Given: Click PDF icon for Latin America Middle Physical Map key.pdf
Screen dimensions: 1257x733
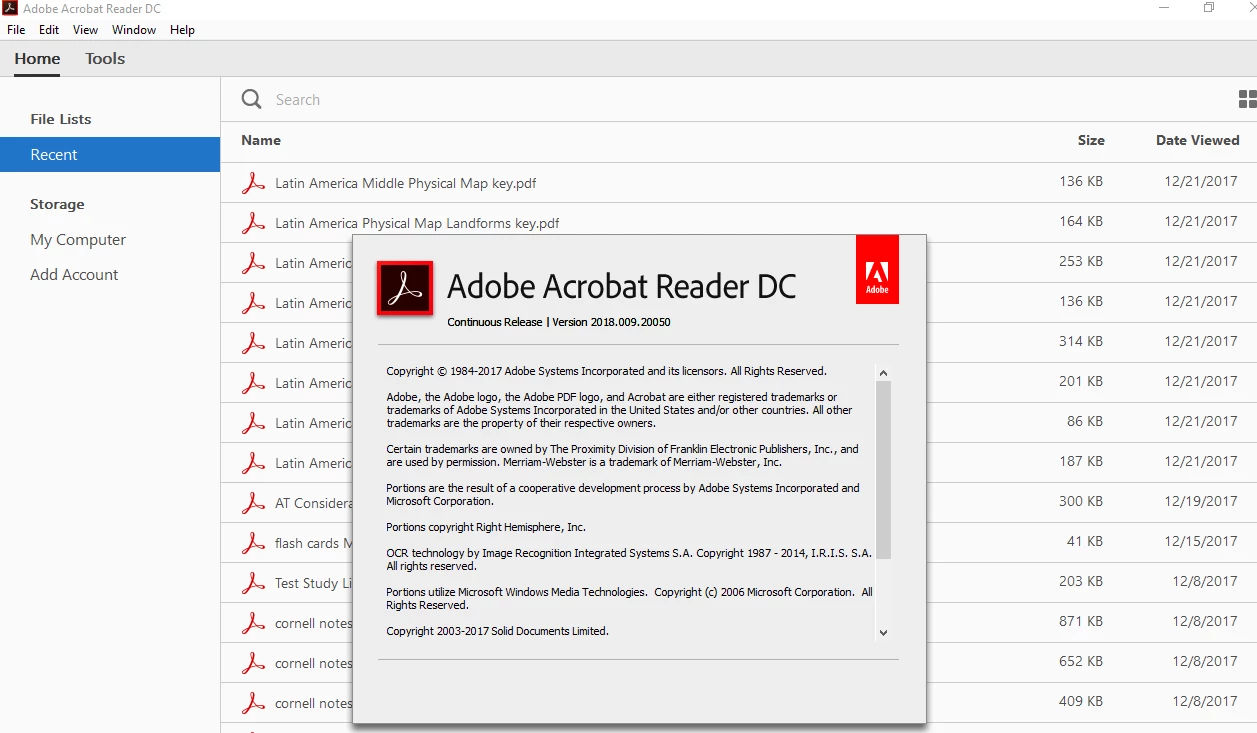Looking at the screenshot, I should click(x=254, y=183).
